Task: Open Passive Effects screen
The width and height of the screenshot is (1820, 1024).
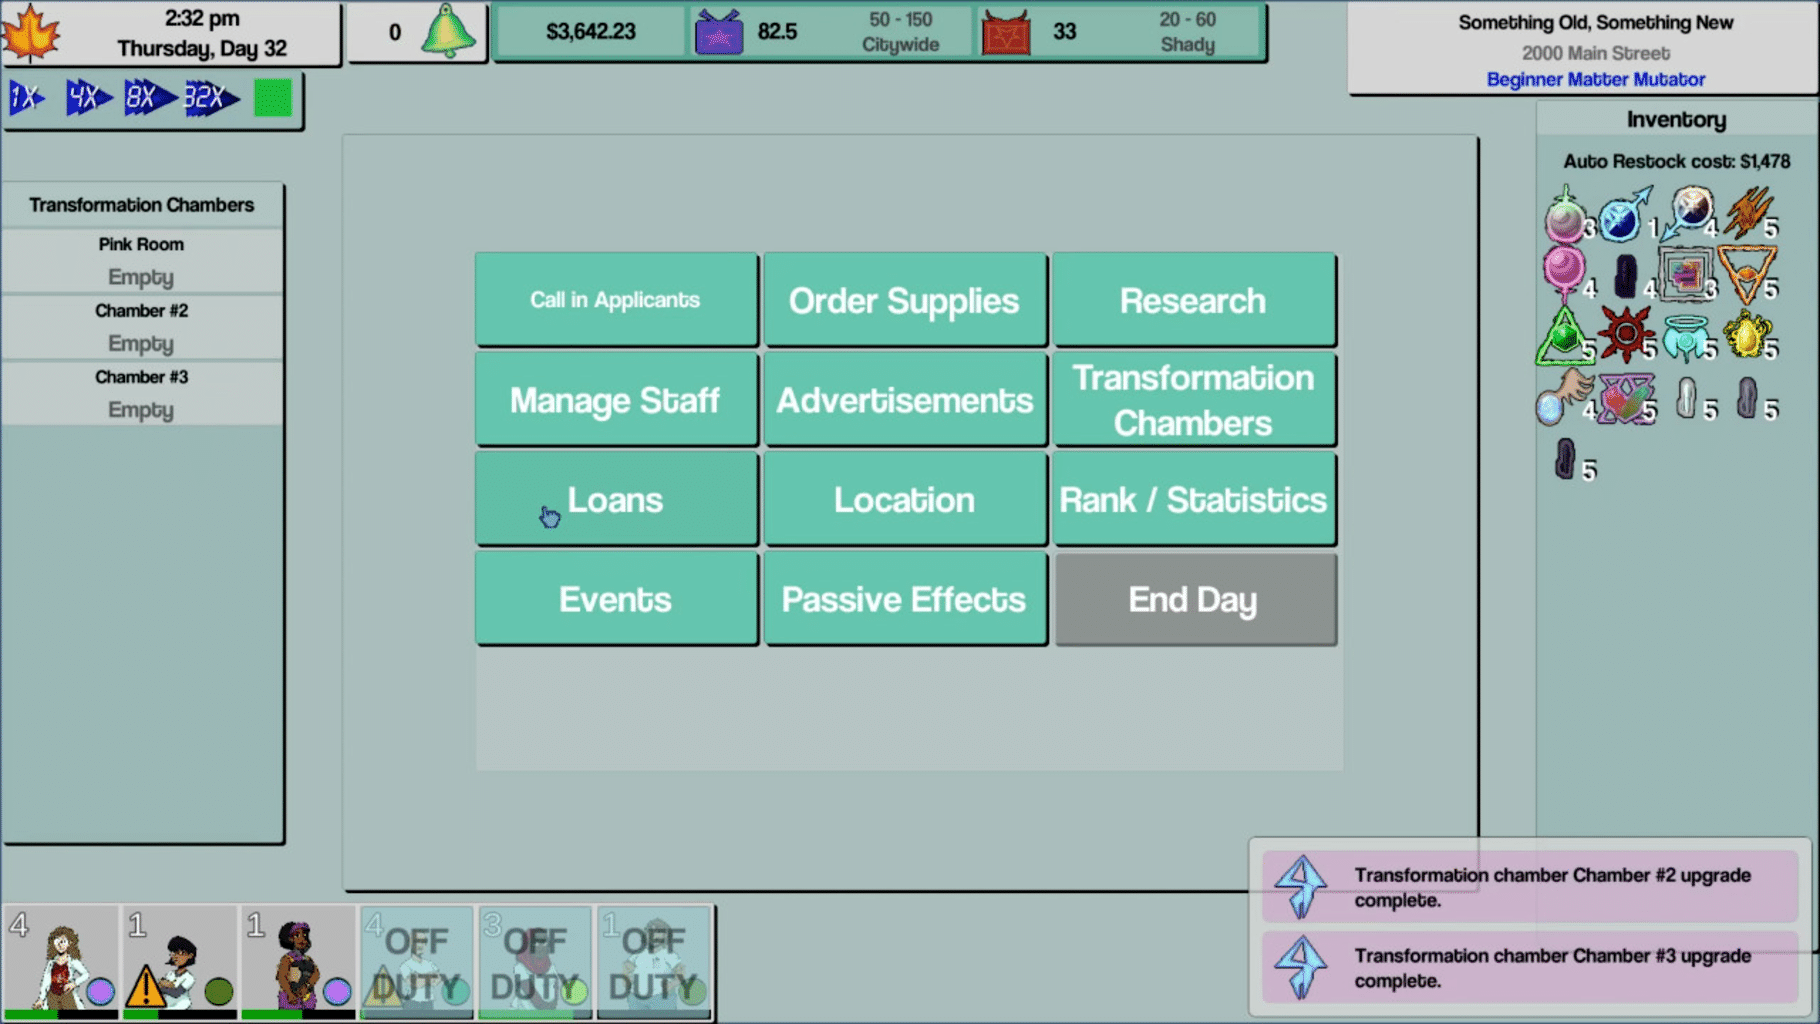Action: pos(905,599)
